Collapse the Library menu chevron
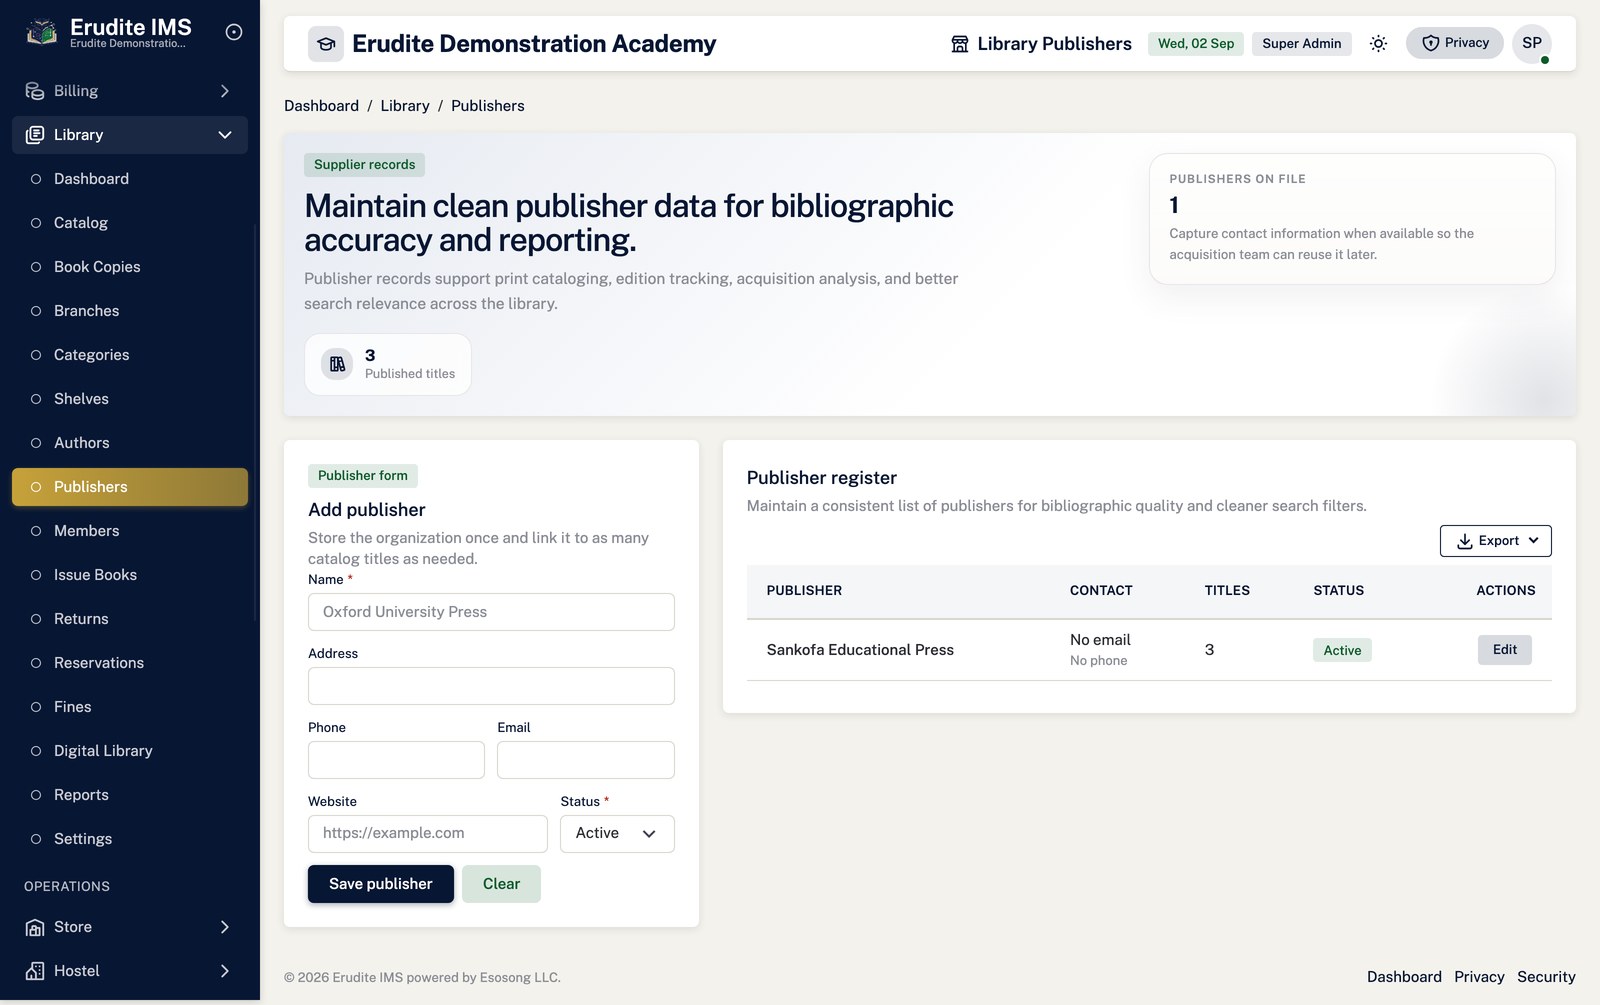The width and height of the screenshot is (1600, 1005). pos(225,135)
